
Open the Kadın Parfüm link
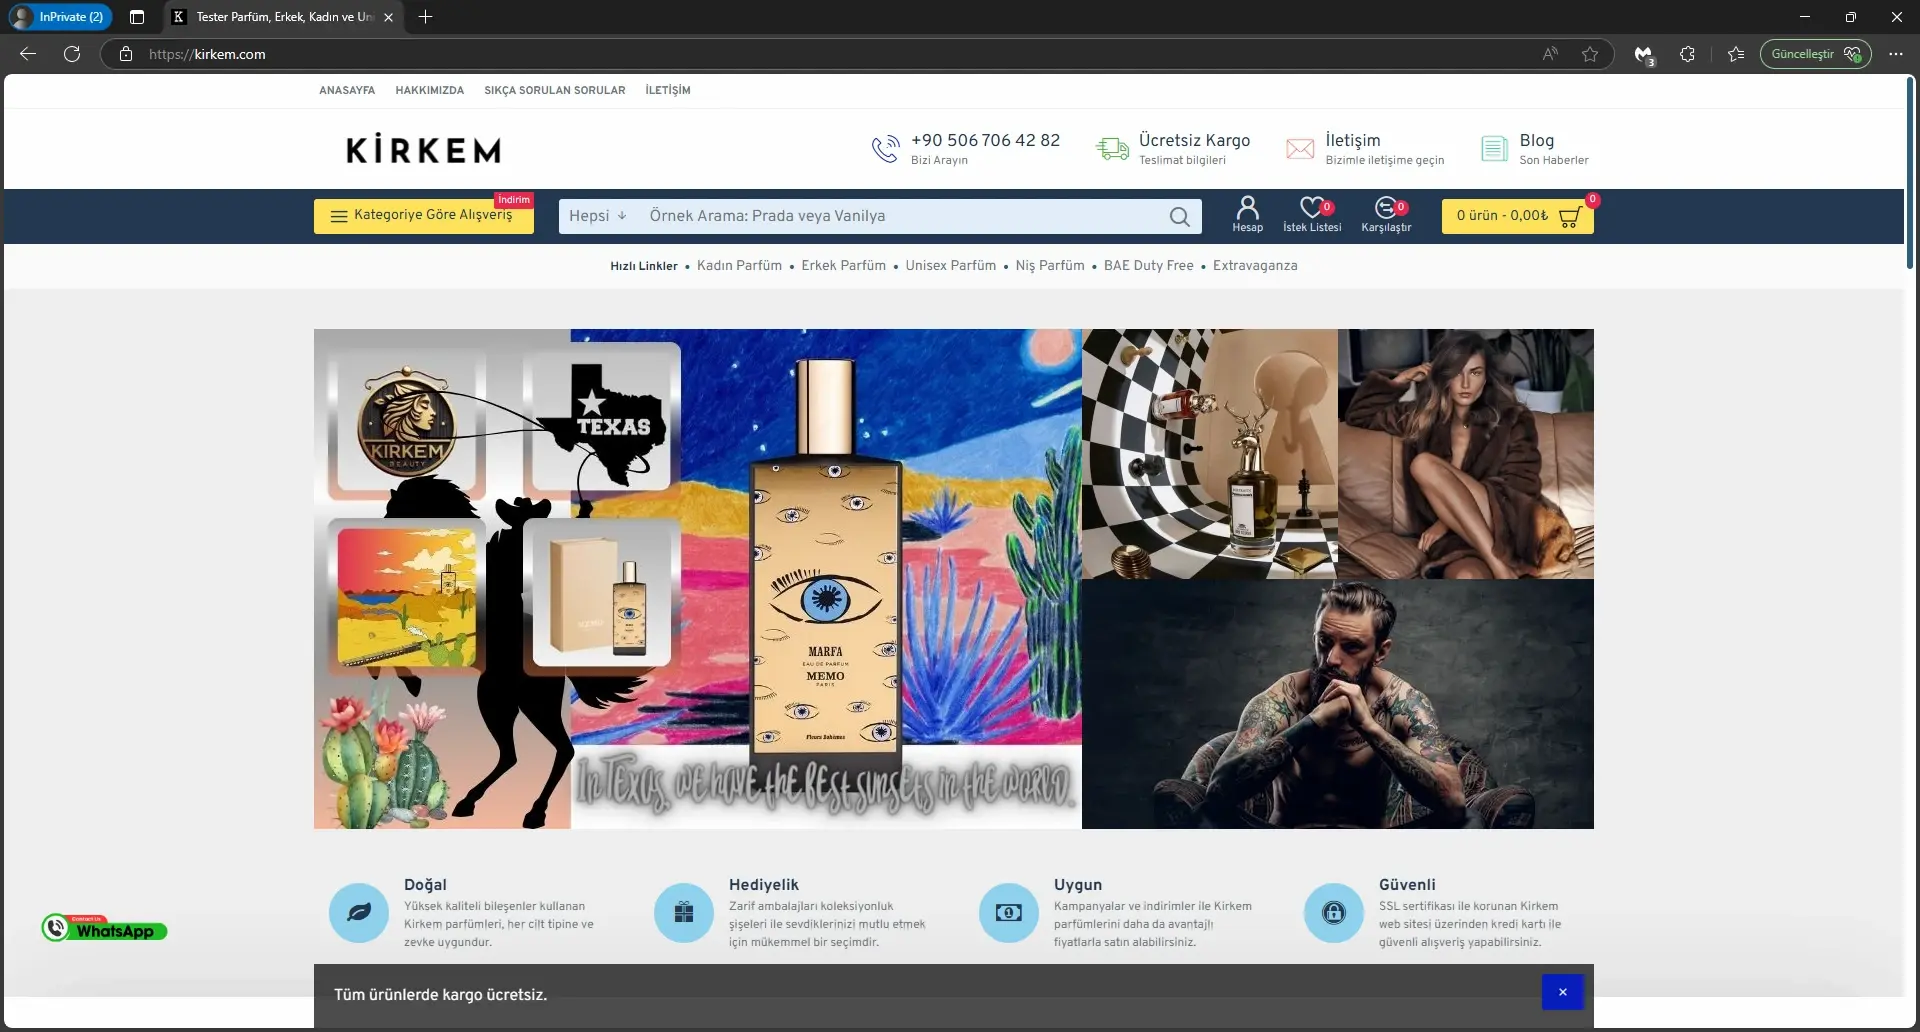(739, 266)
